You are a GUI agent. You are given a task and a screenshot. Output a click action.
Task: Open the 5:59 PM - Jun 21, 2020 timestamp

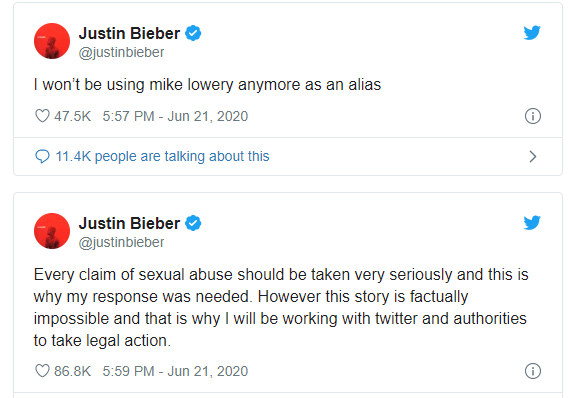pos(175,371)
